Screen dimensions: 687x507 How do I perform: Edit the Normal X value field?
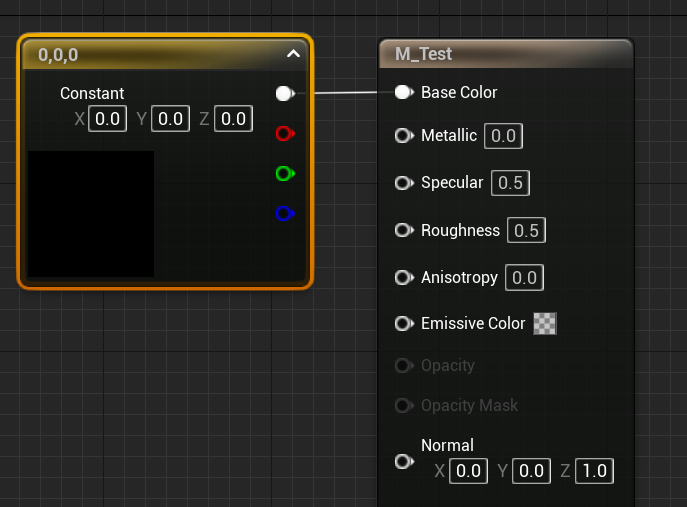pos(468,471)
